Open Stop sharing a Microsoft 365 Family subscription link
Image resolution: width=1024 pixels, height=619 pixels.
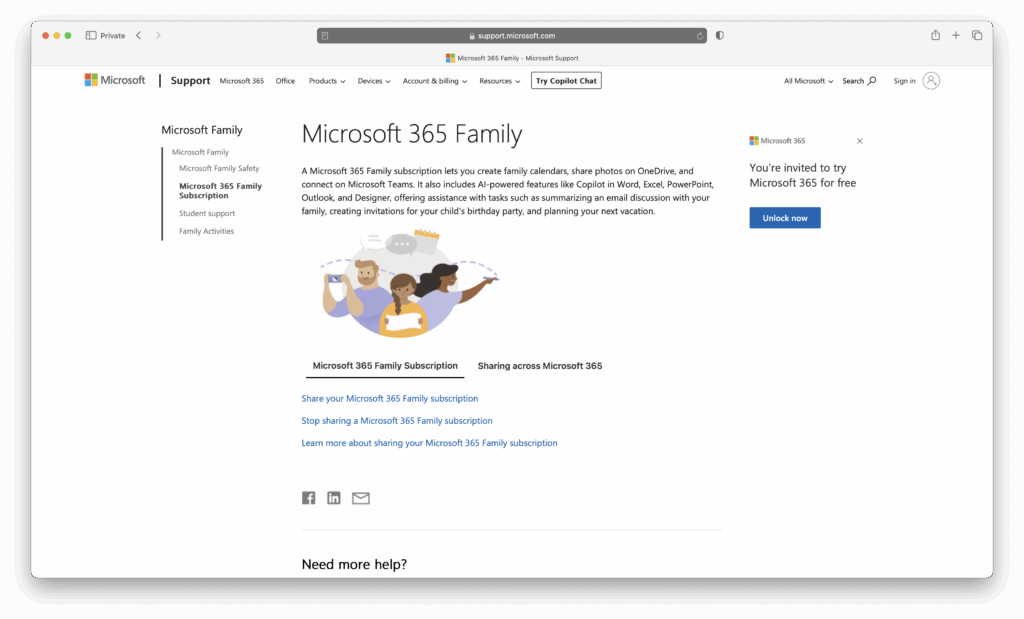coord(397,421)
